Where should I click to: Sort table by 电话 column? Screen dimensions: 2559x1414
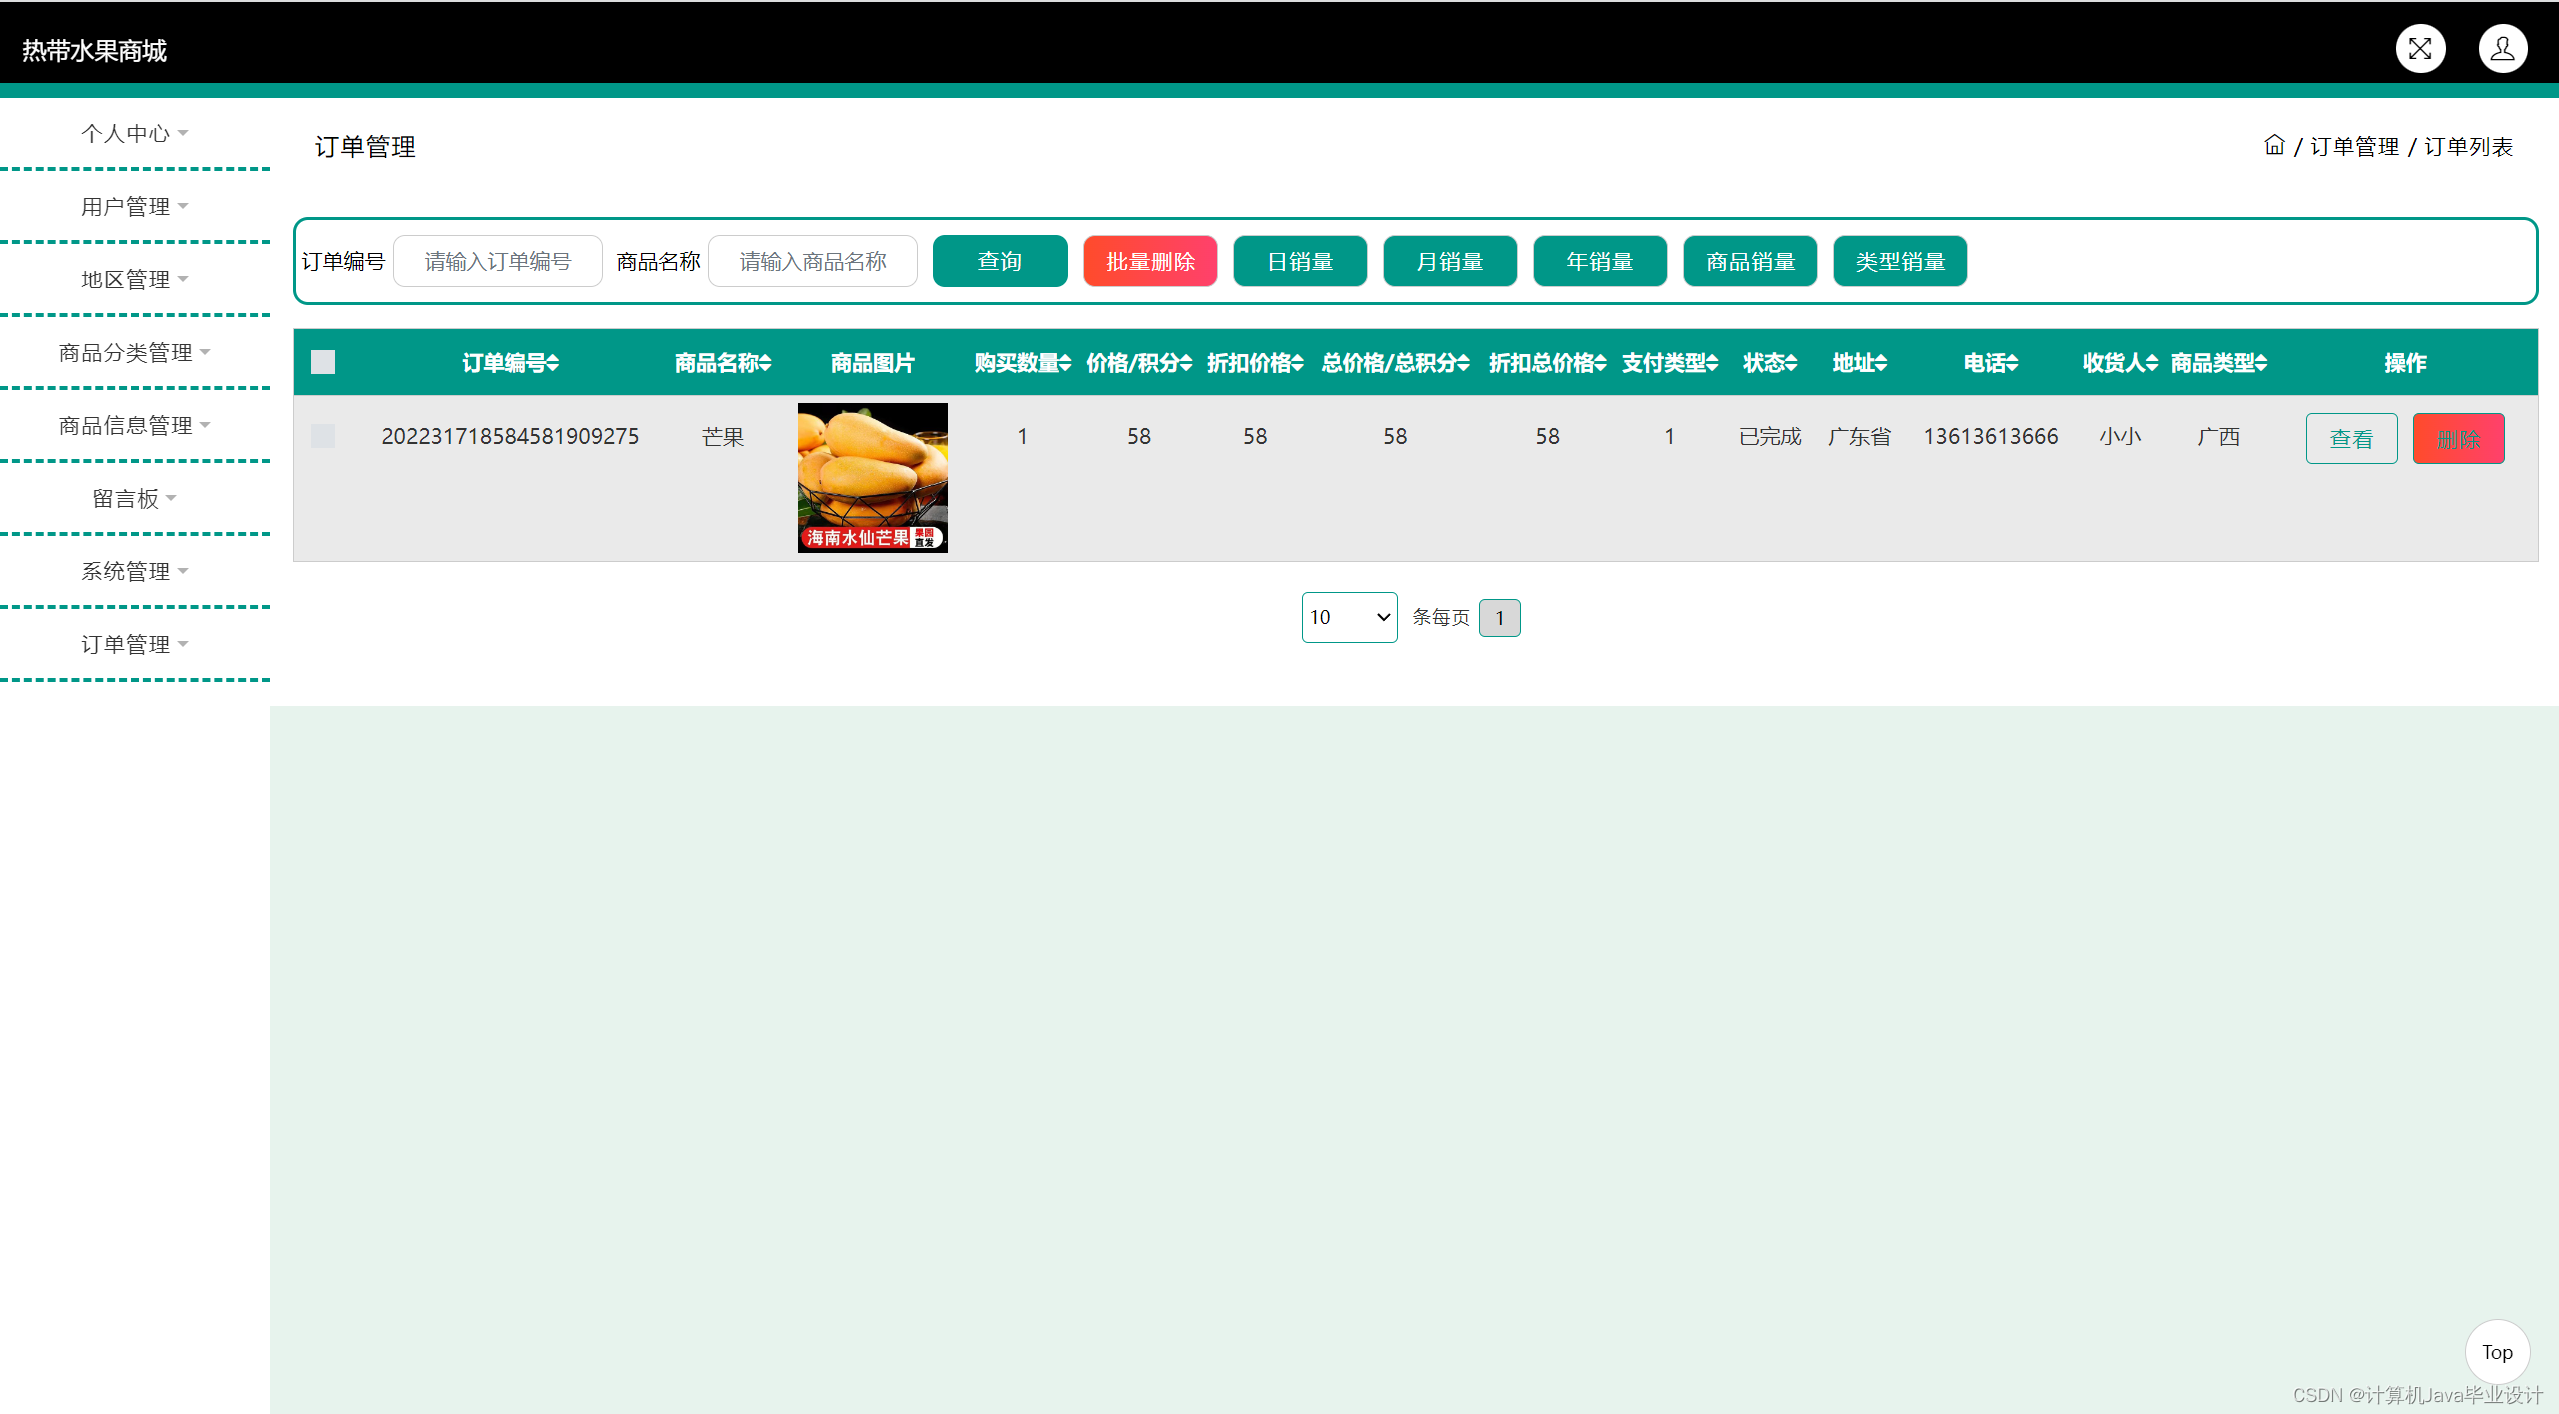[x=2012, y=363]
